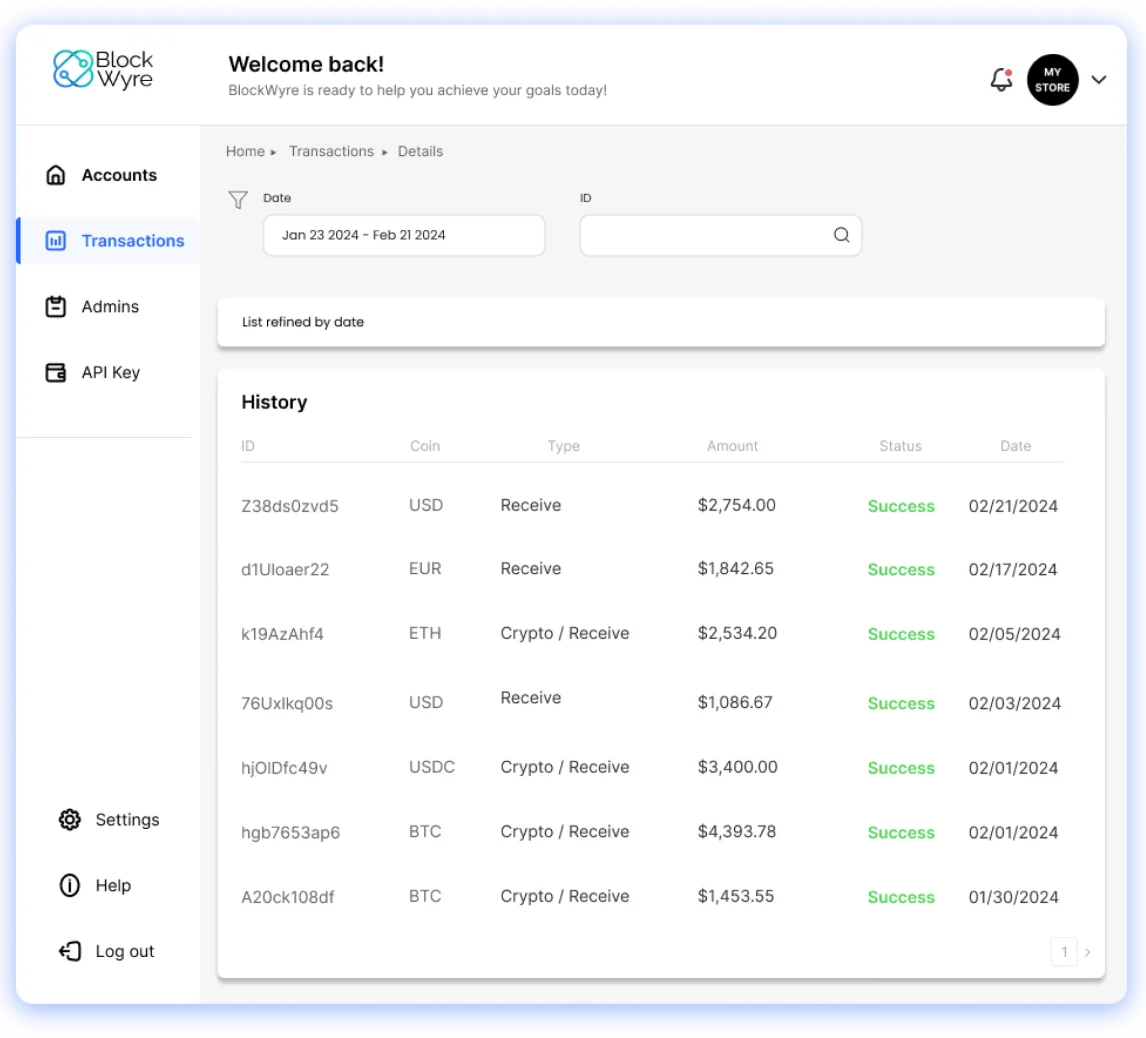Sort by ID column header

tap(248, 446)
